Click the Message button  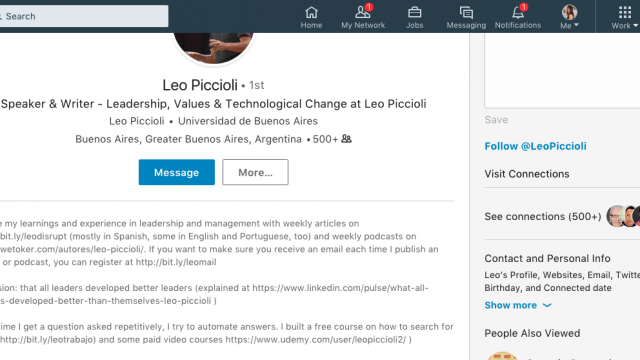pos(177,172)
